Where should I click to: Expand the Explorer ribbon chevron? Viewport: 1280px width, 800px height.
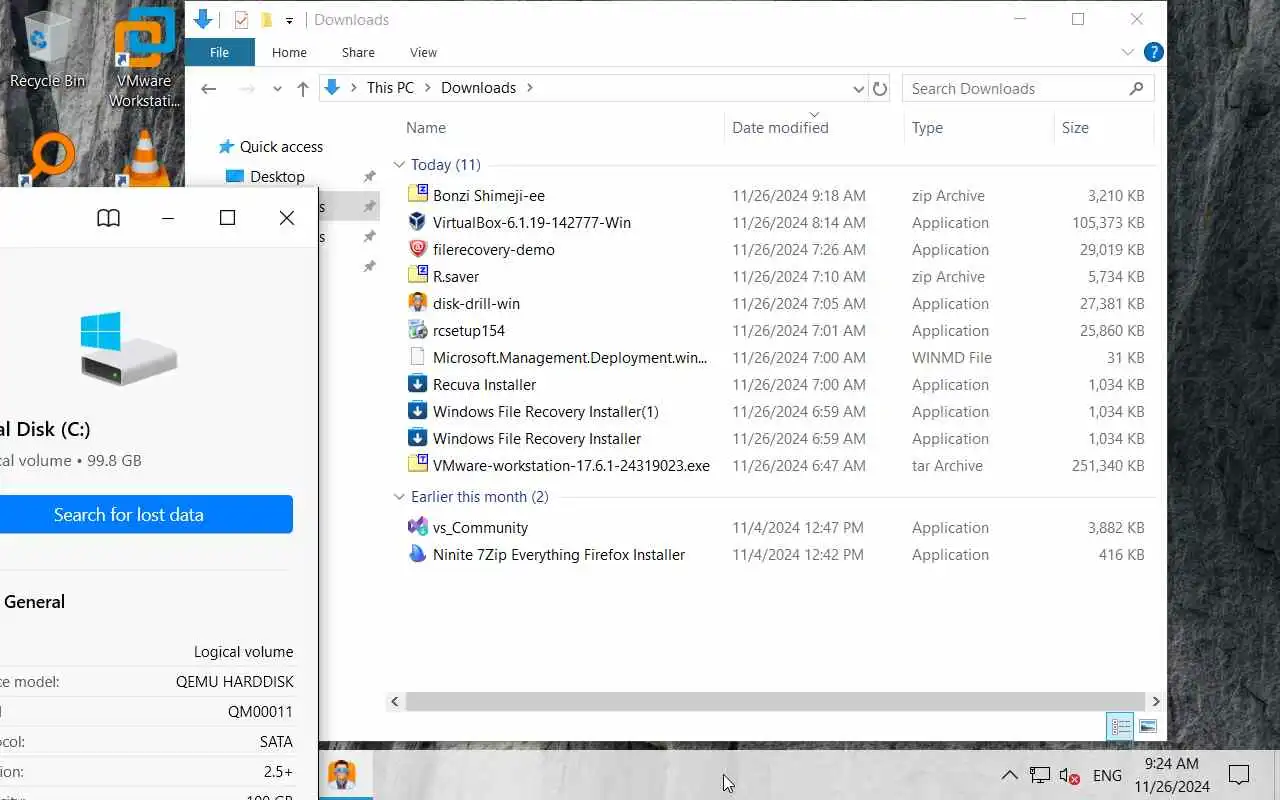1128,52
